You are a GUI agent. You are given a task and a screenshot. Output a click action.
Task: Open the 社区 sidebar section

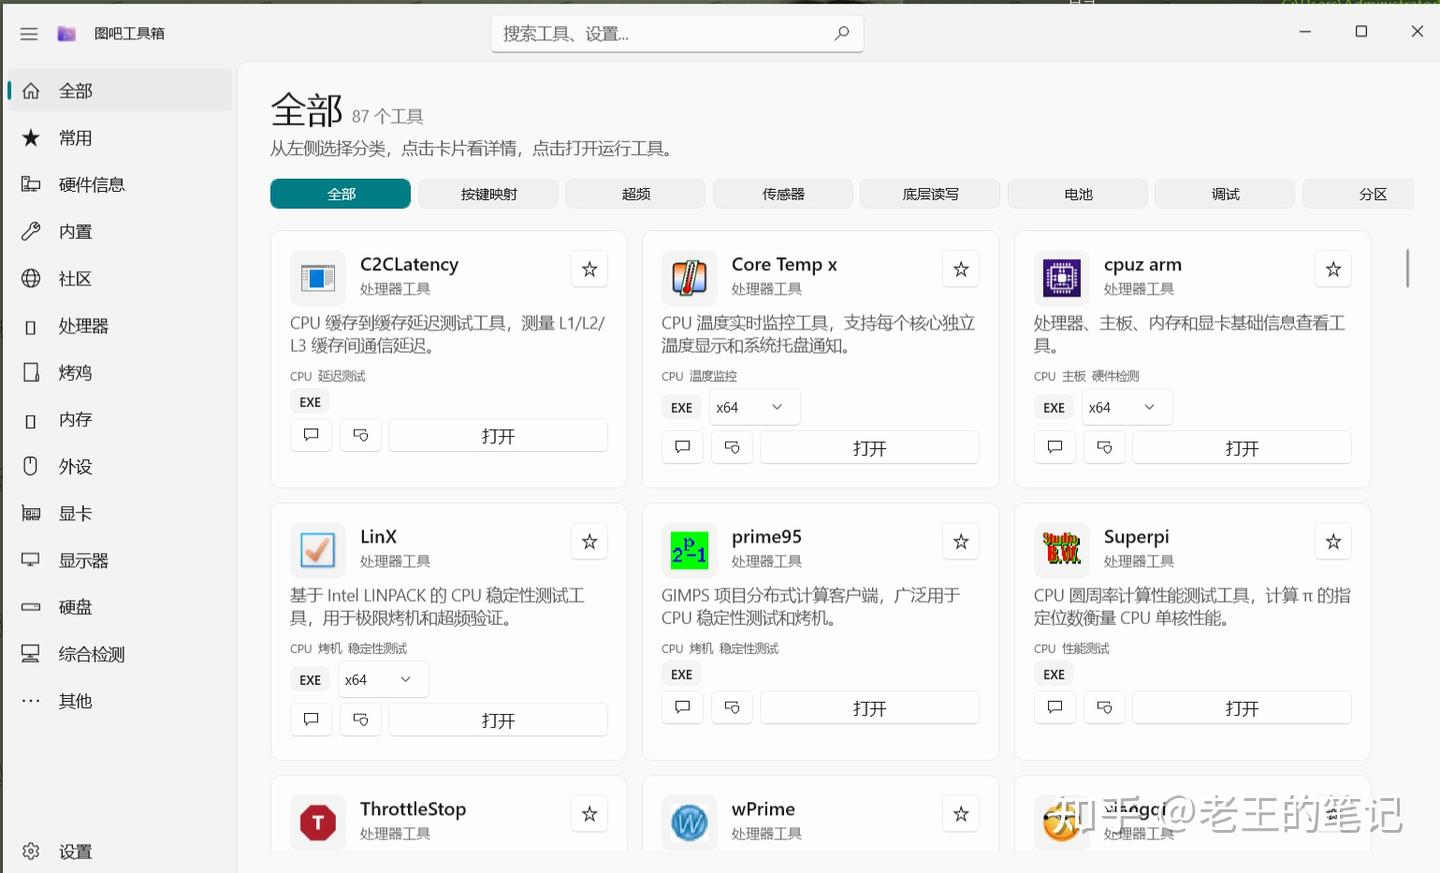pyautogui.click(x=119, y=279)
